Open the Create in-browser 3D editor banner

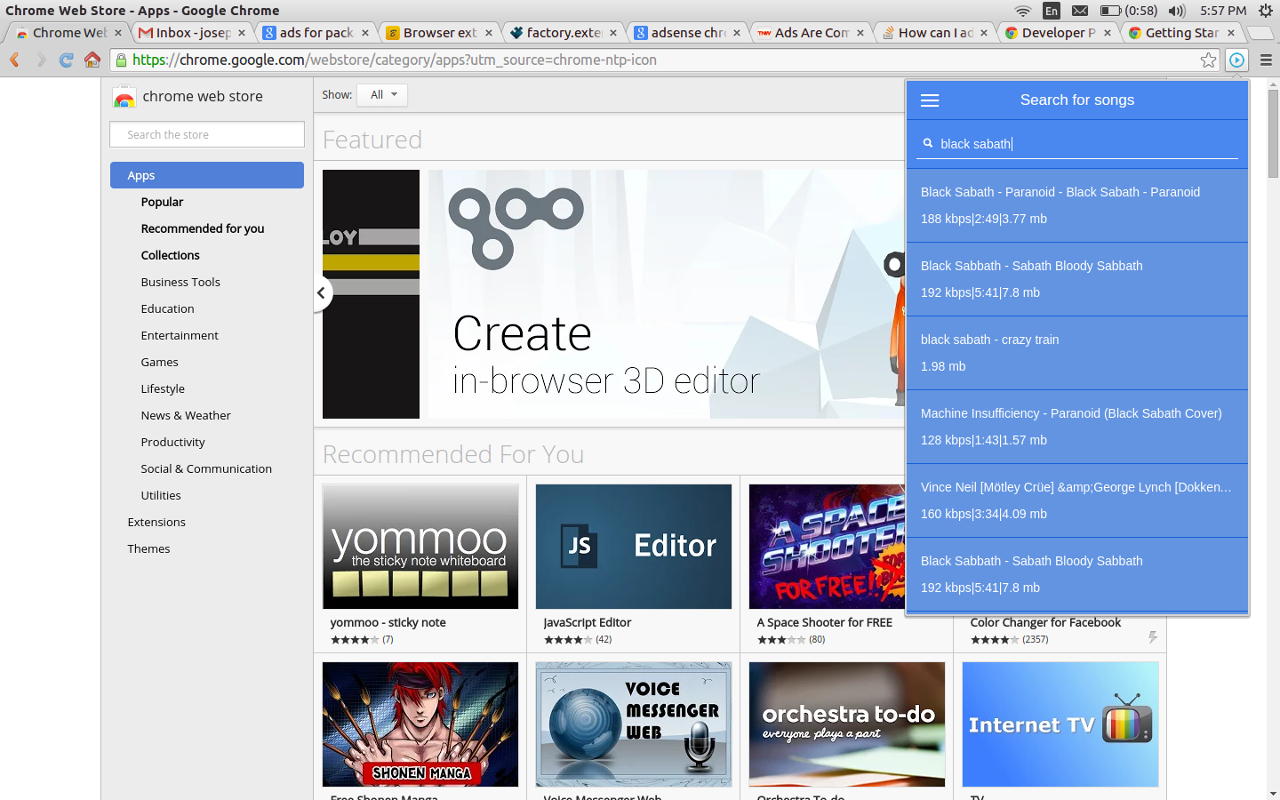pos(666,294)
